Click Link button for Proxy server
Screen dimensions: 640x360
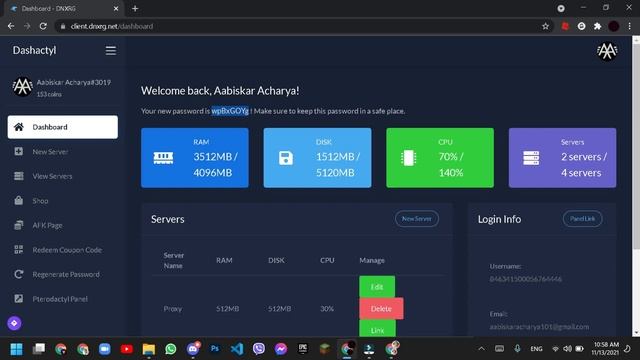[377, 329]
